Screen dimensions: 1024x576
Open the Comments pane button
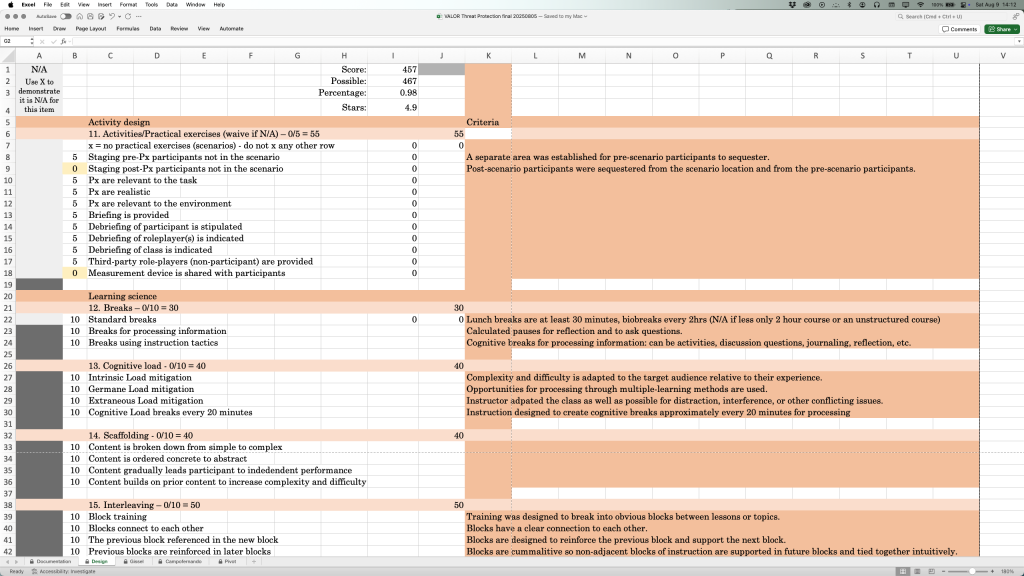(x=959, y=29)
